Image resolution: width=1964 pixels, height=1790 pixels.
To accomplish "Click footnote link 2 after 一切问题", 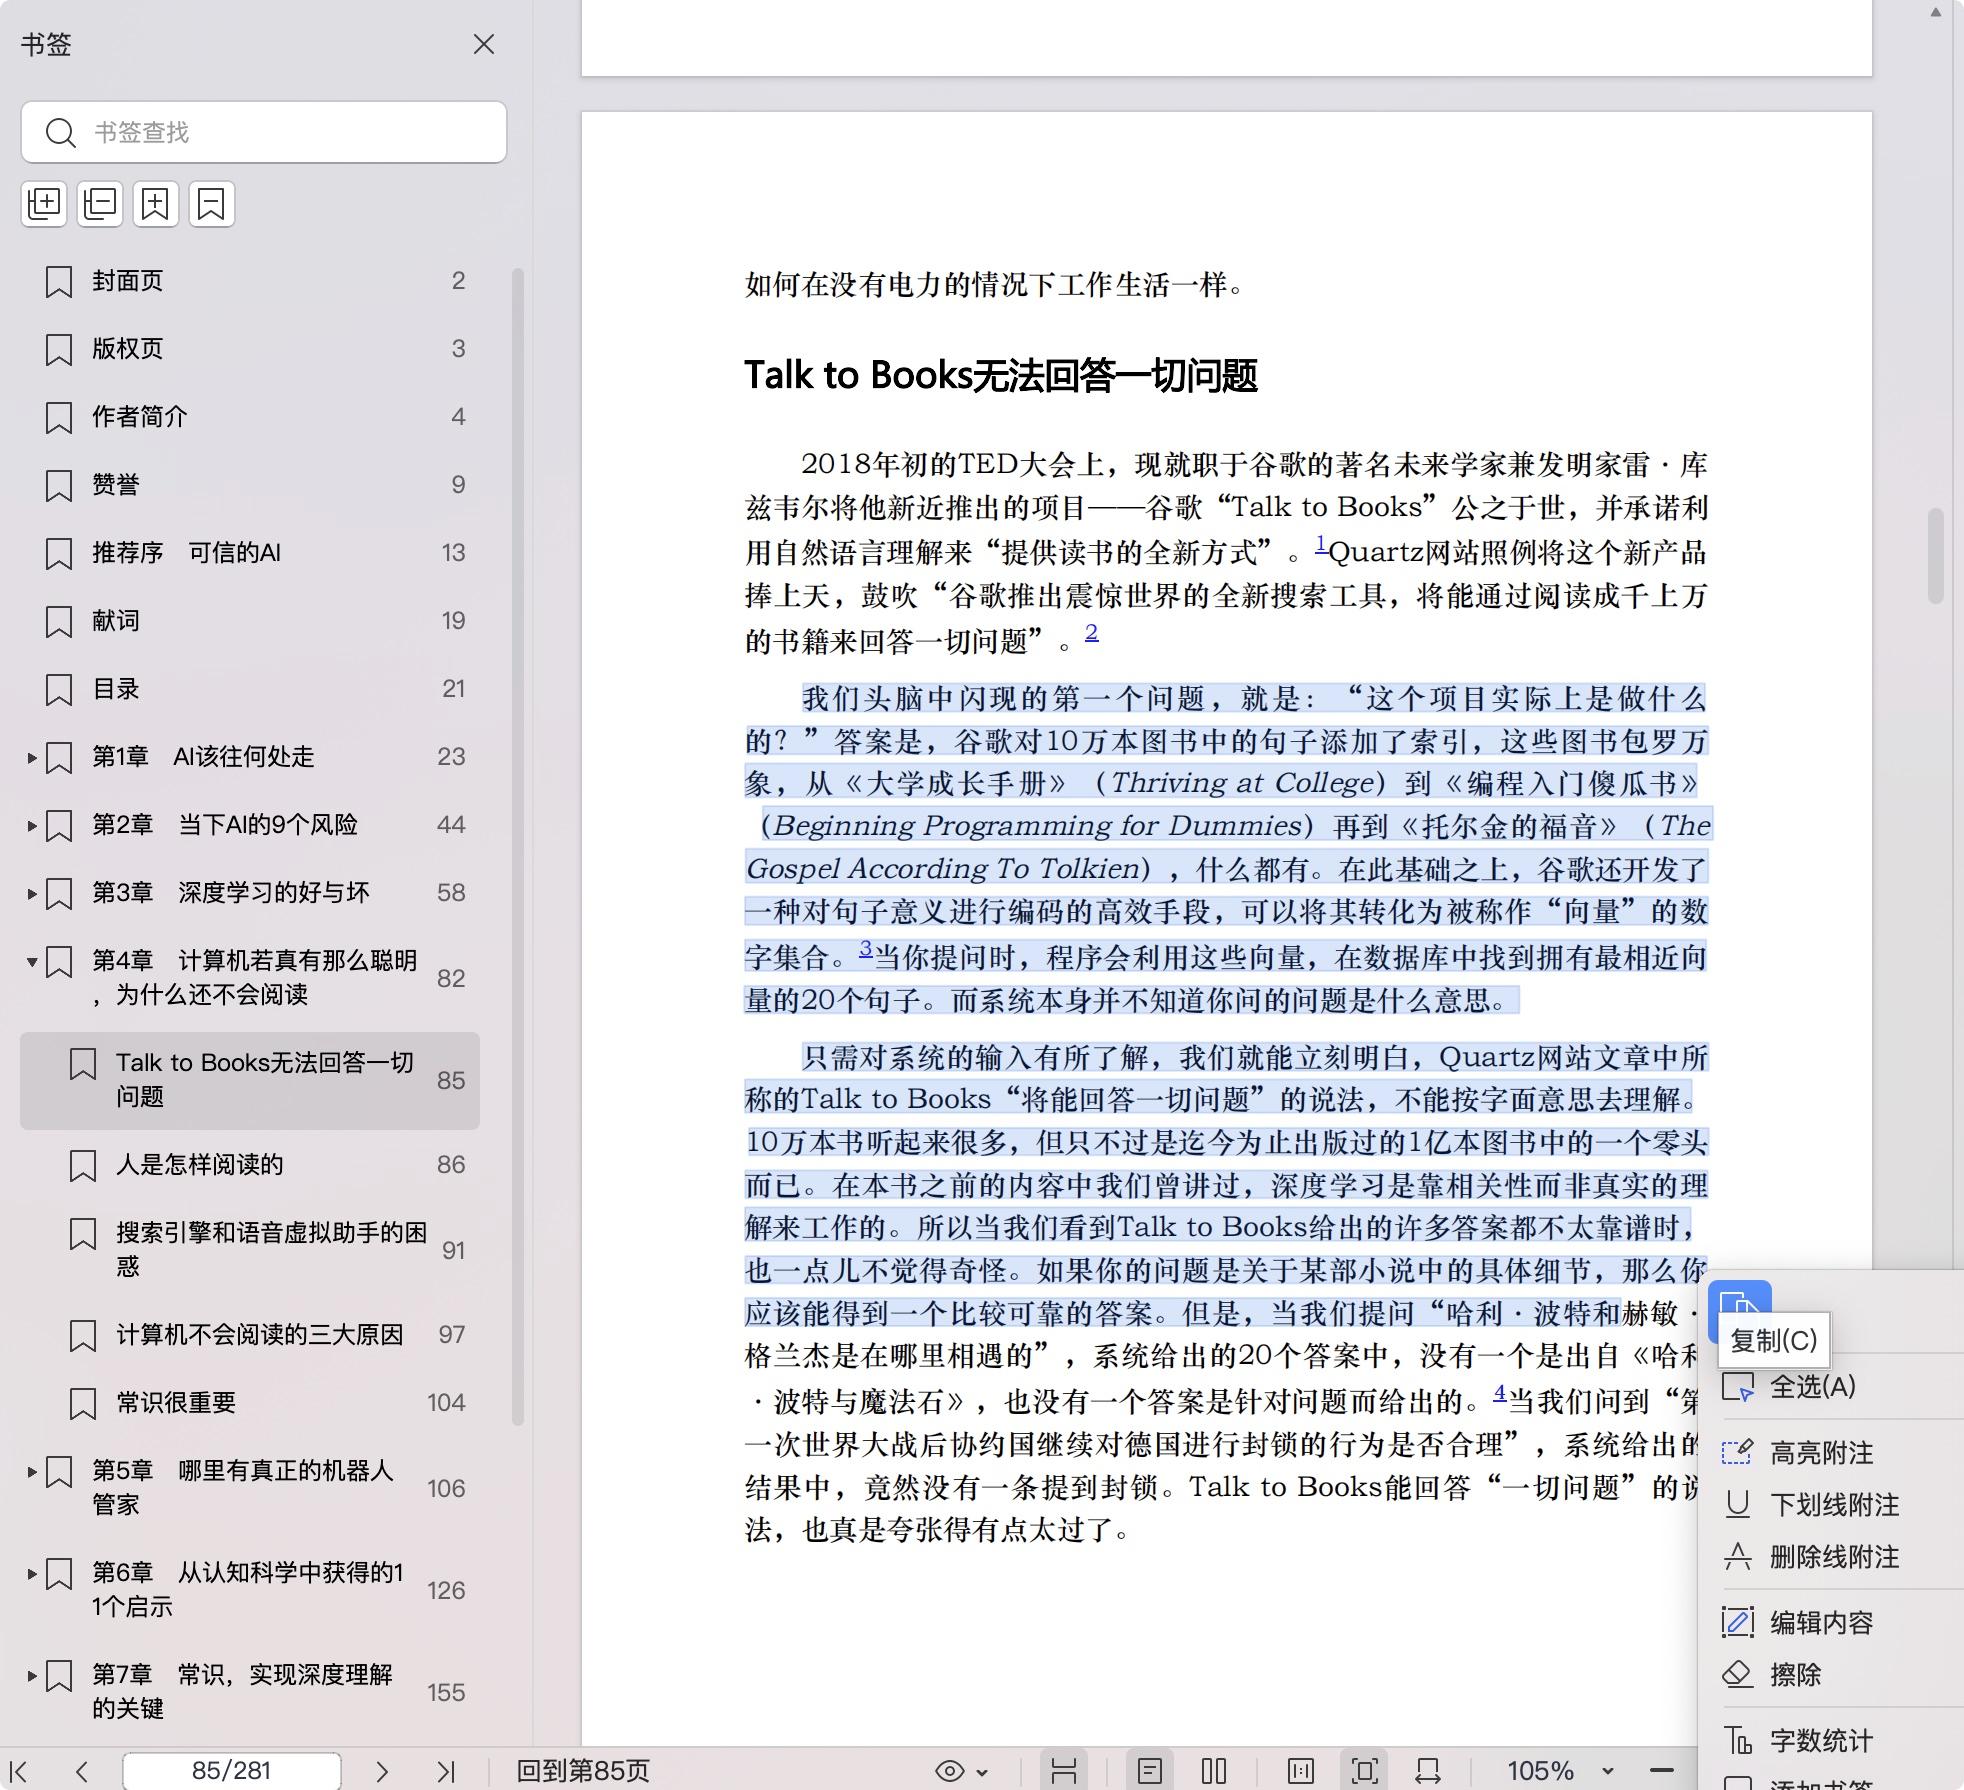I will [1091, 632].
